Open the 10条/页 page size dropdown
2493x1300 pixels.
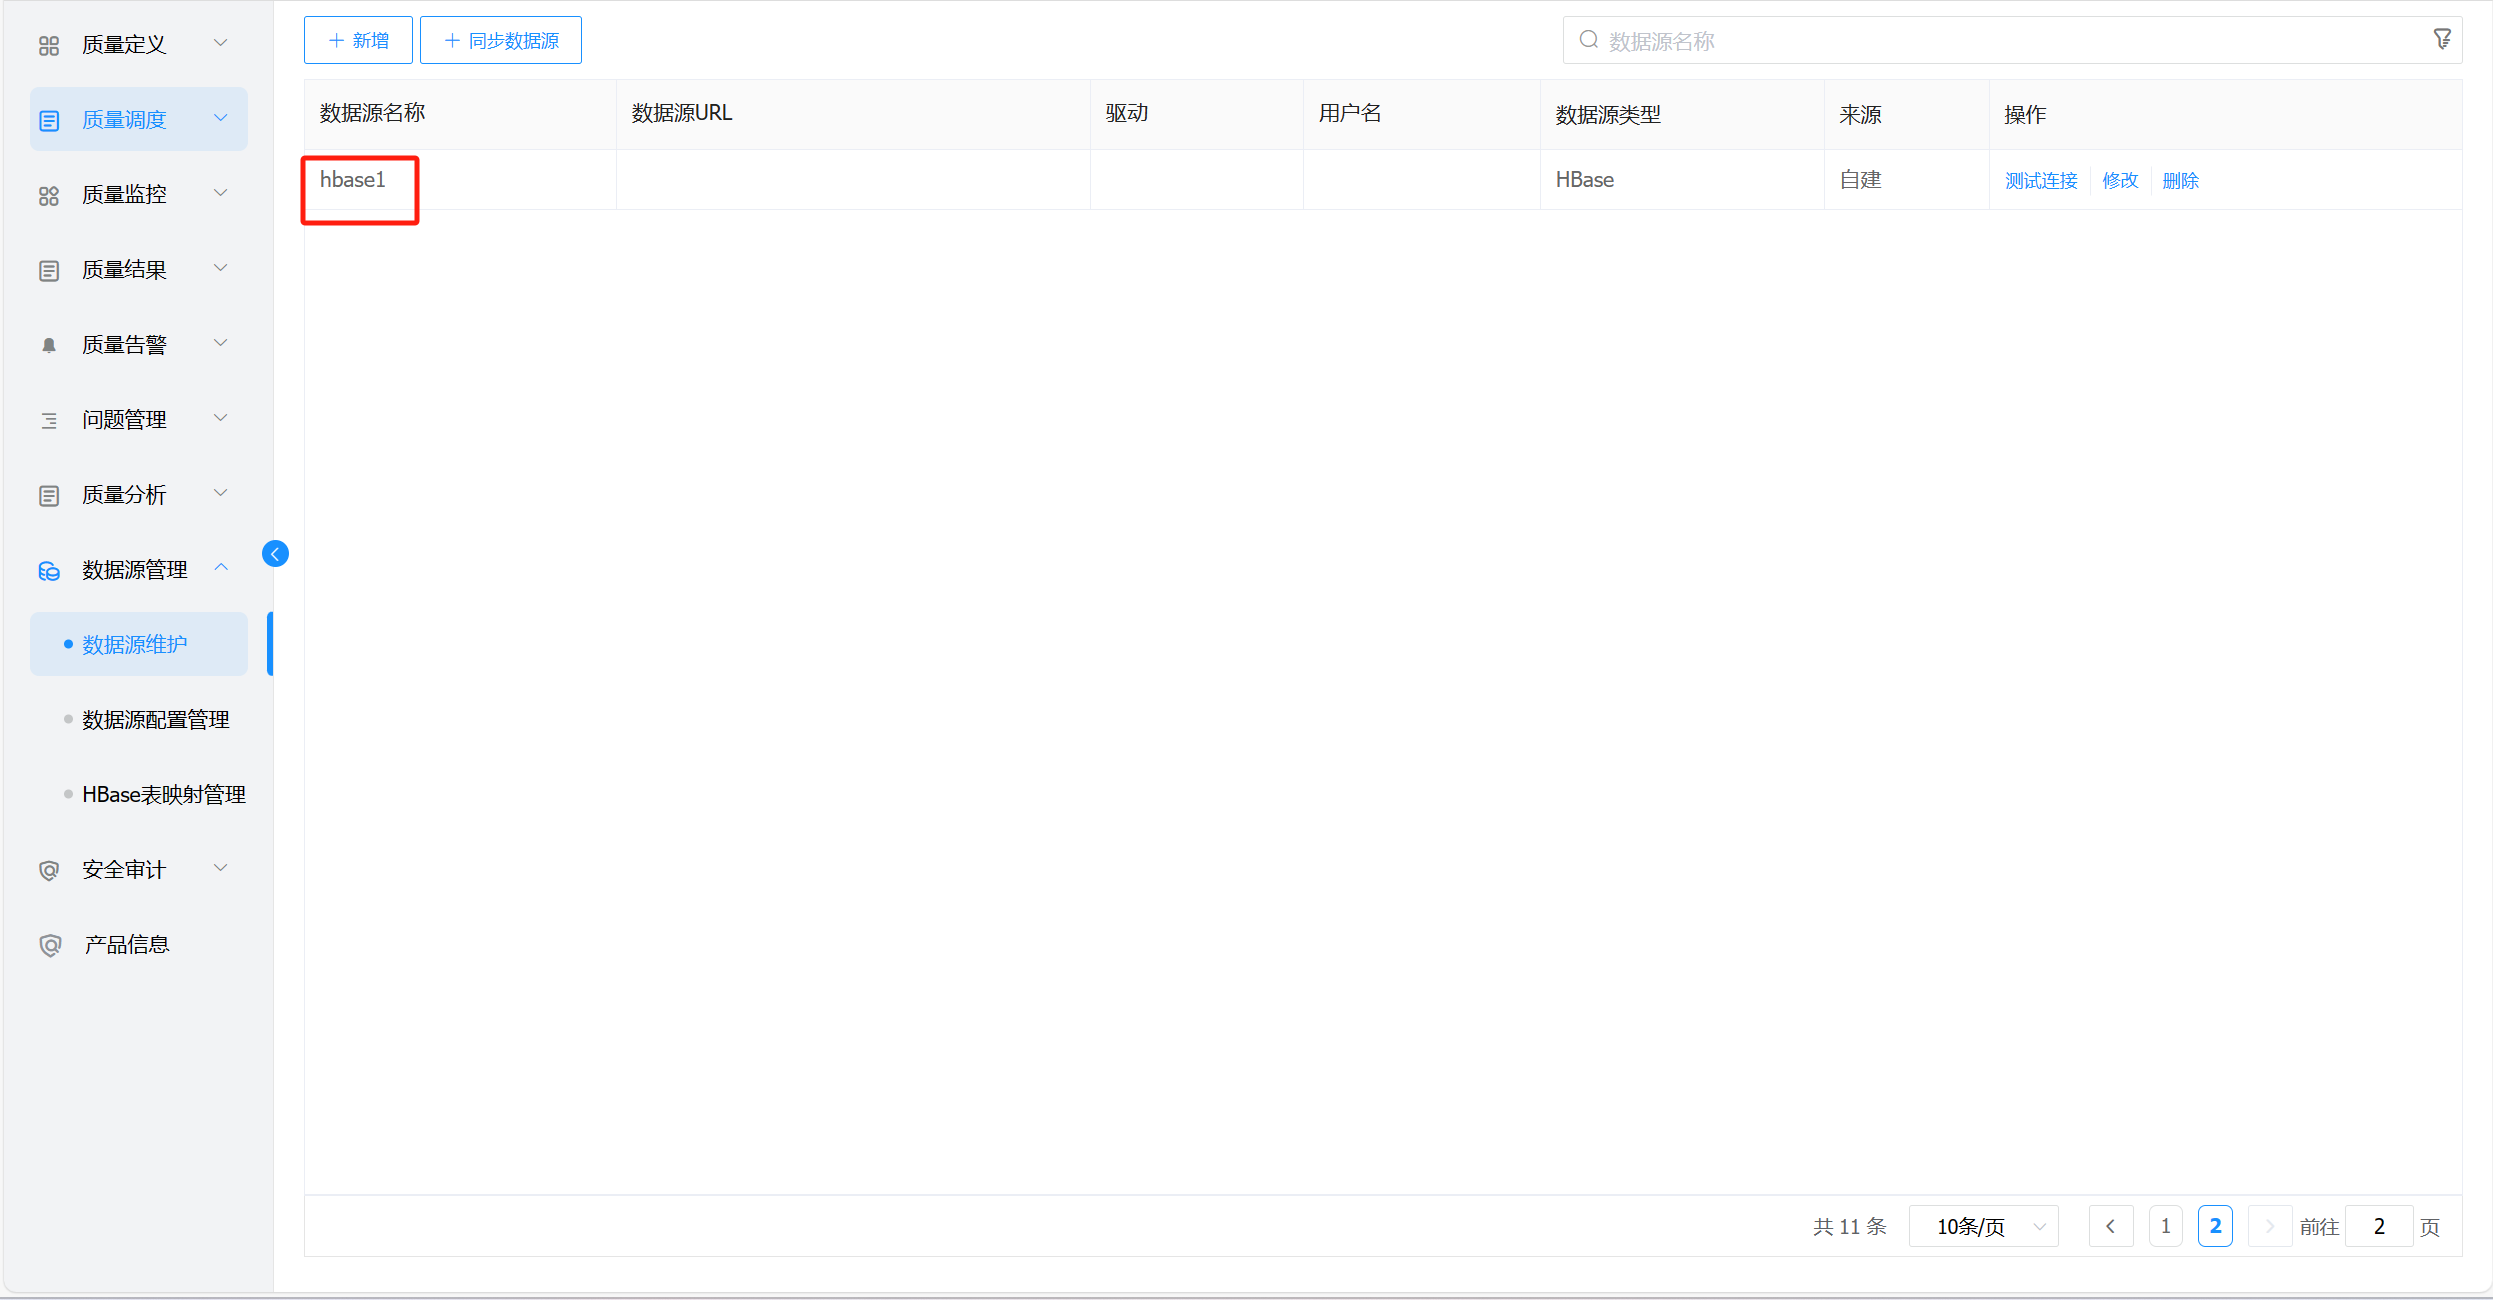(x=1983, y=1226)
